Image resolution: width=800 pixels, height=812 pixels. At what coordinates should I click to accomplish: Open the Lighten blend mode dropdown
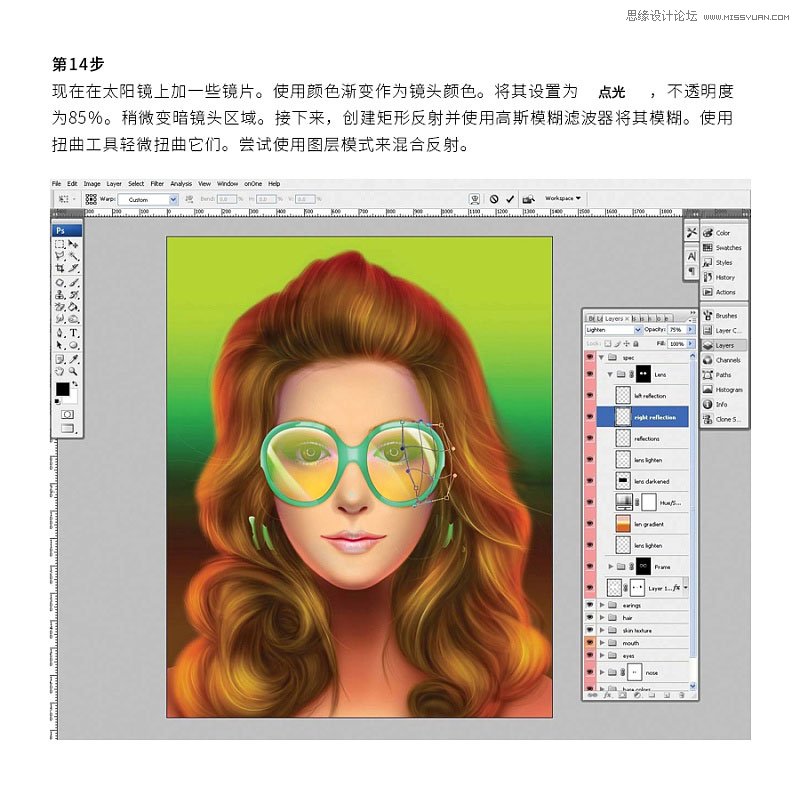pos(614,330)
